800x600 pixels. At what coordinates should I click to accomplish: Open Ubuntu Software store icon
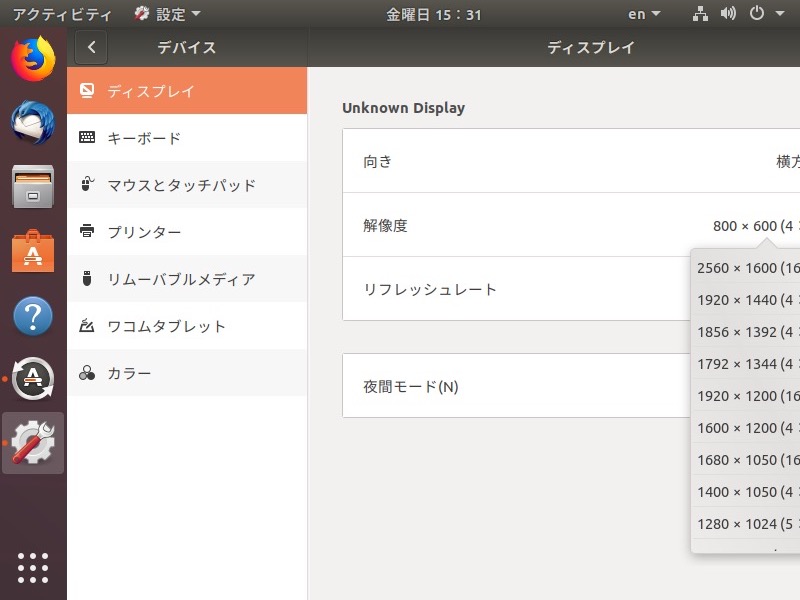33,251
